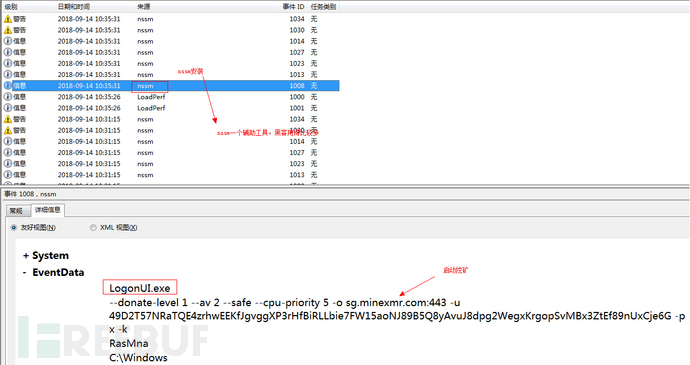Click event ID 1027 at 10:35:31

[x=297, y=52]
